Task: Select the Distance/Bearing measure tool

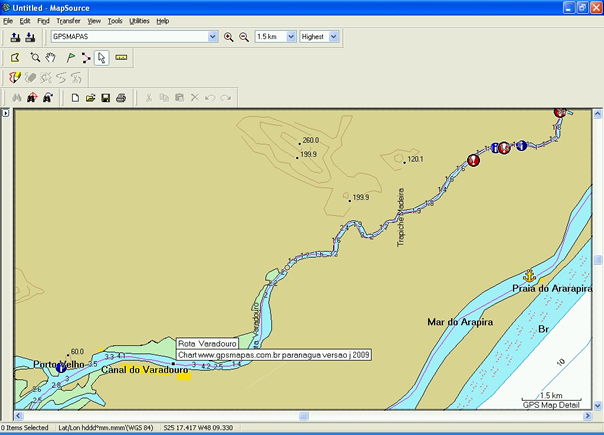Action: 121,58
